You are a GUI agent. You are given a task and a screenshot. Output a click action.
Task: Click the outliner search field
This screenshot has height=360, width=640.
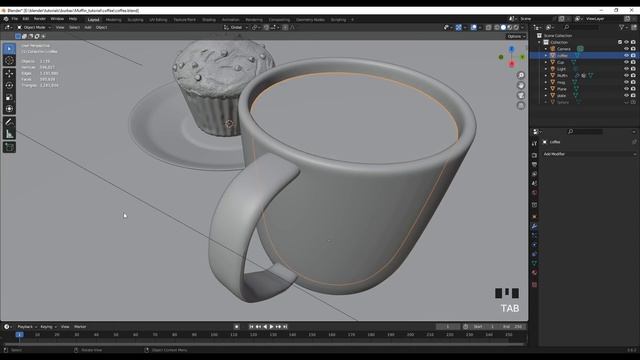582,27
